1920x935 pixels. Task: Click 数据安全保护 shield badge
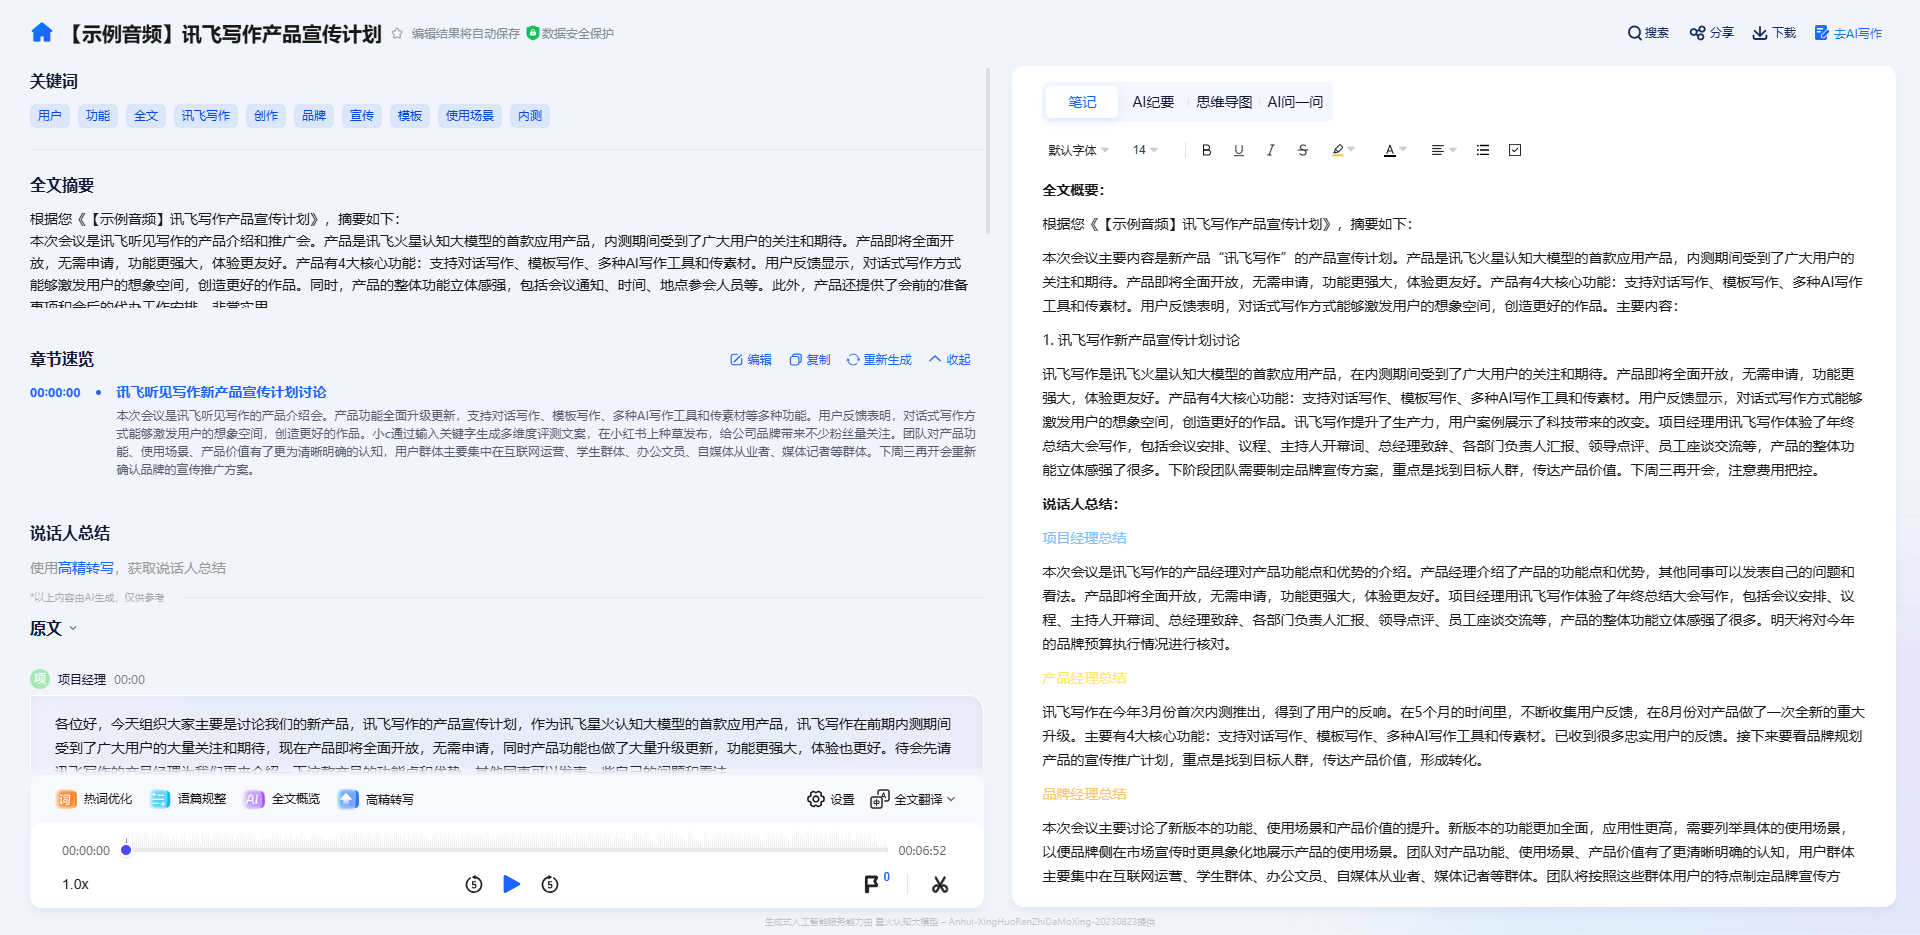(570, 33)
